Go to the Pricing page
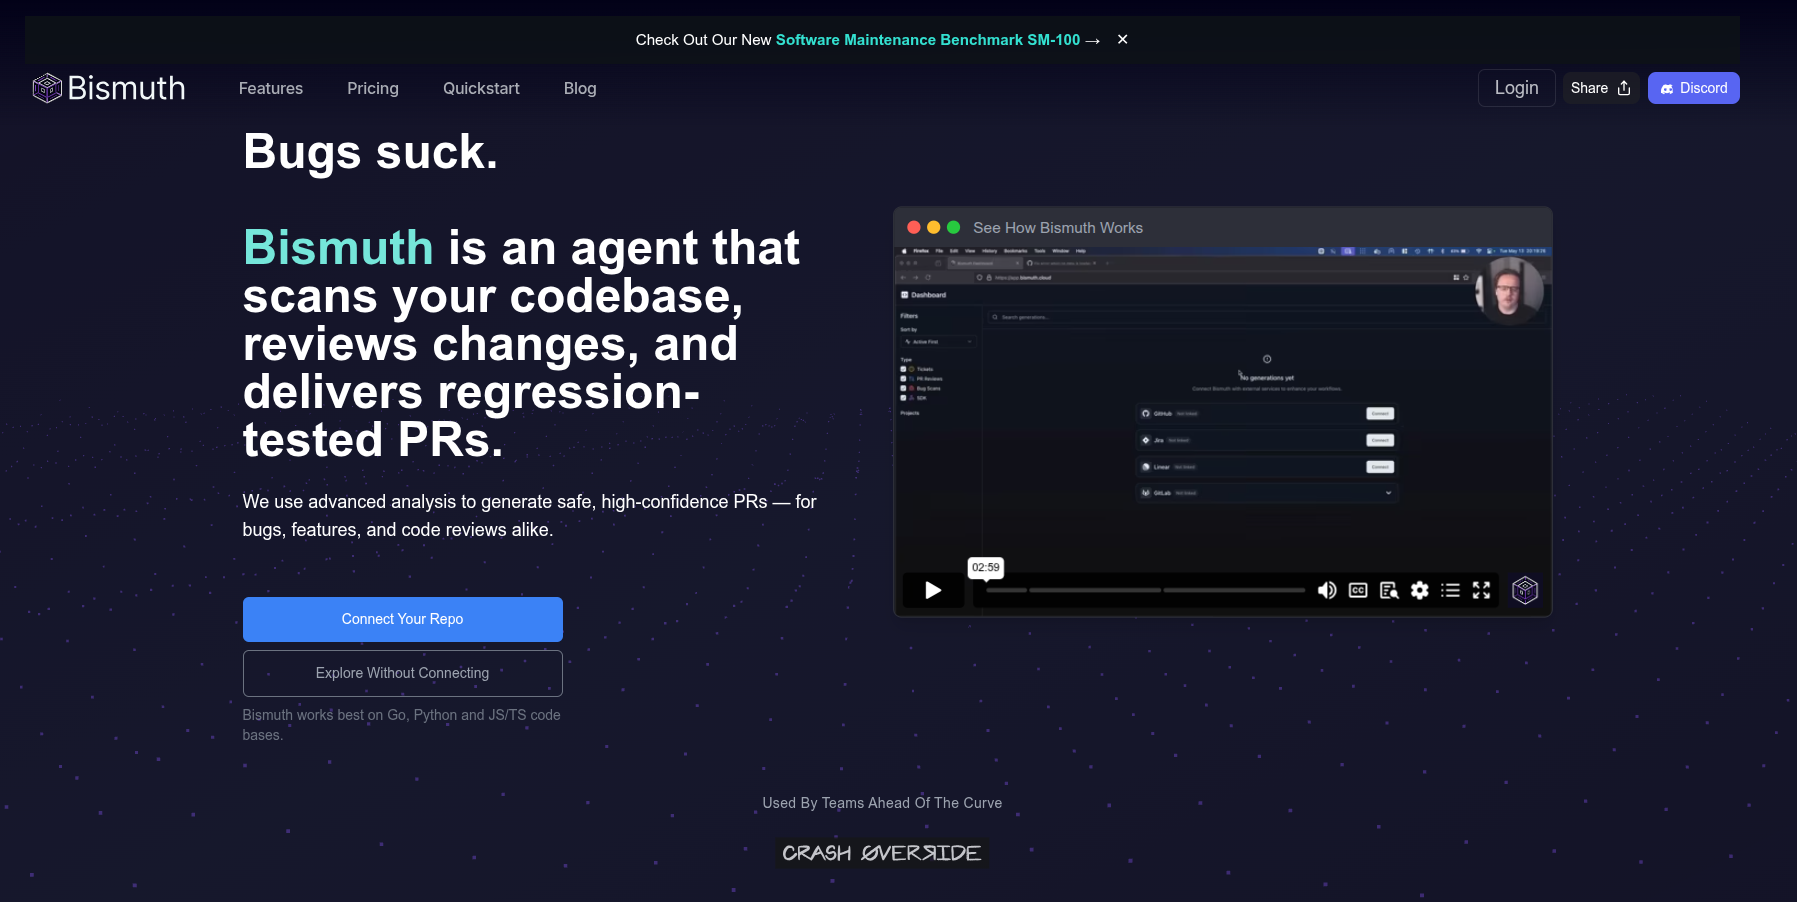 point(373,88)
